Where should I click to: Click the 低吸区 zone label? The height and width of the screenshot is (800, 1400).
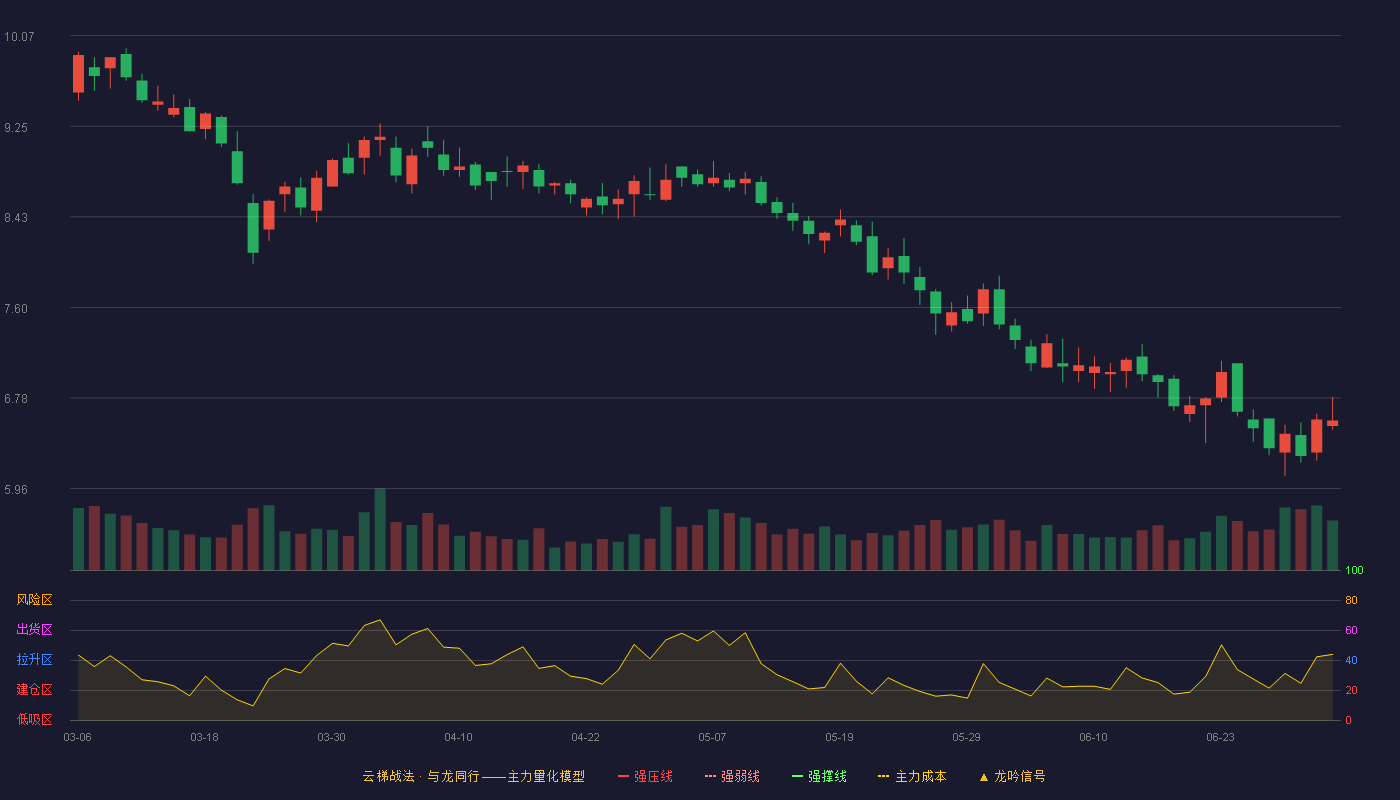[x=34, y=719]
